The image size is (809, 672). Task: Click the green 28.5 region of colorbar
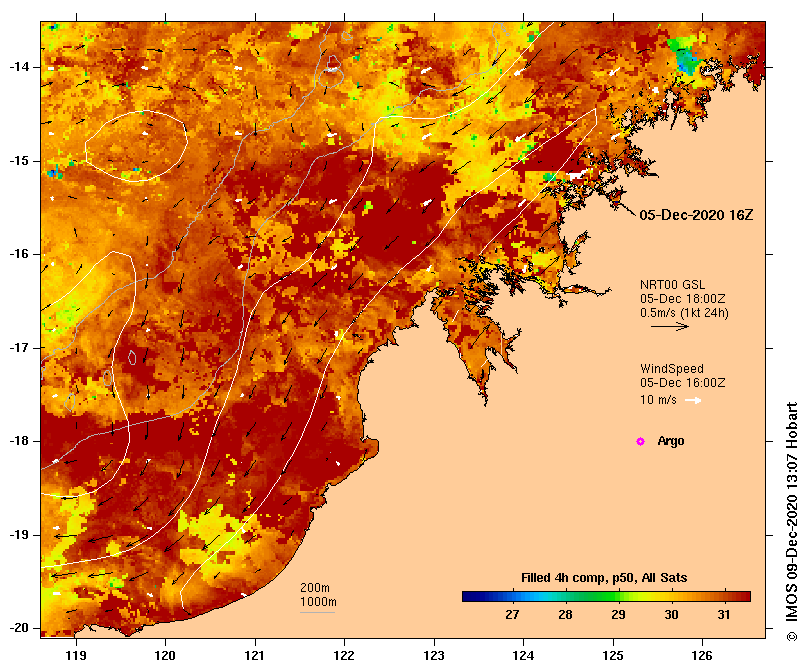coord(592,597)
